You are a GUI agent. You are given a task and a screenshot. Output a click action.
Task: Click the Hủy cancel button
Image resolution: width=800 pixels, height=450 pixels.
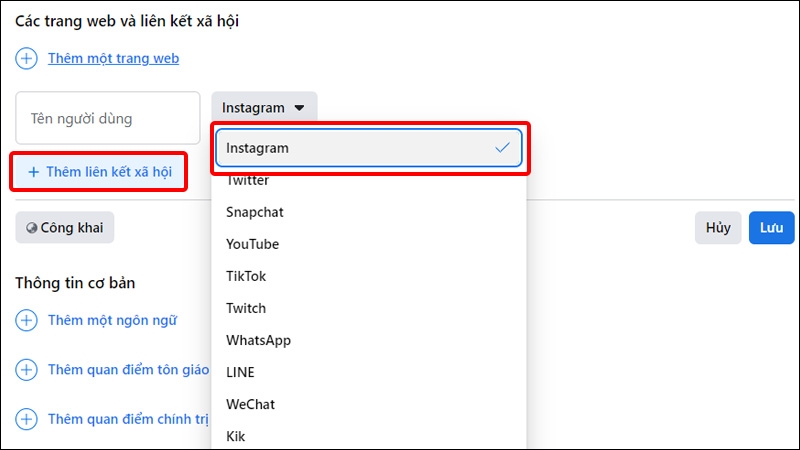[718, 228]
